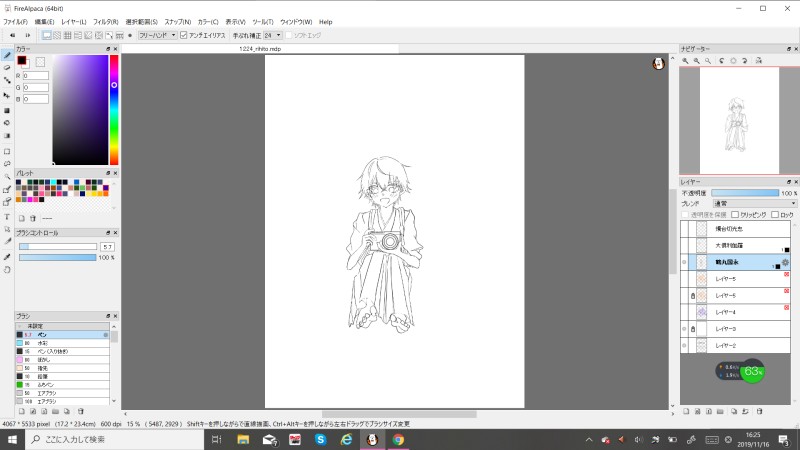
Task: Open the 手ぶれ補正 value dropdown
Action: coord(272,35)
